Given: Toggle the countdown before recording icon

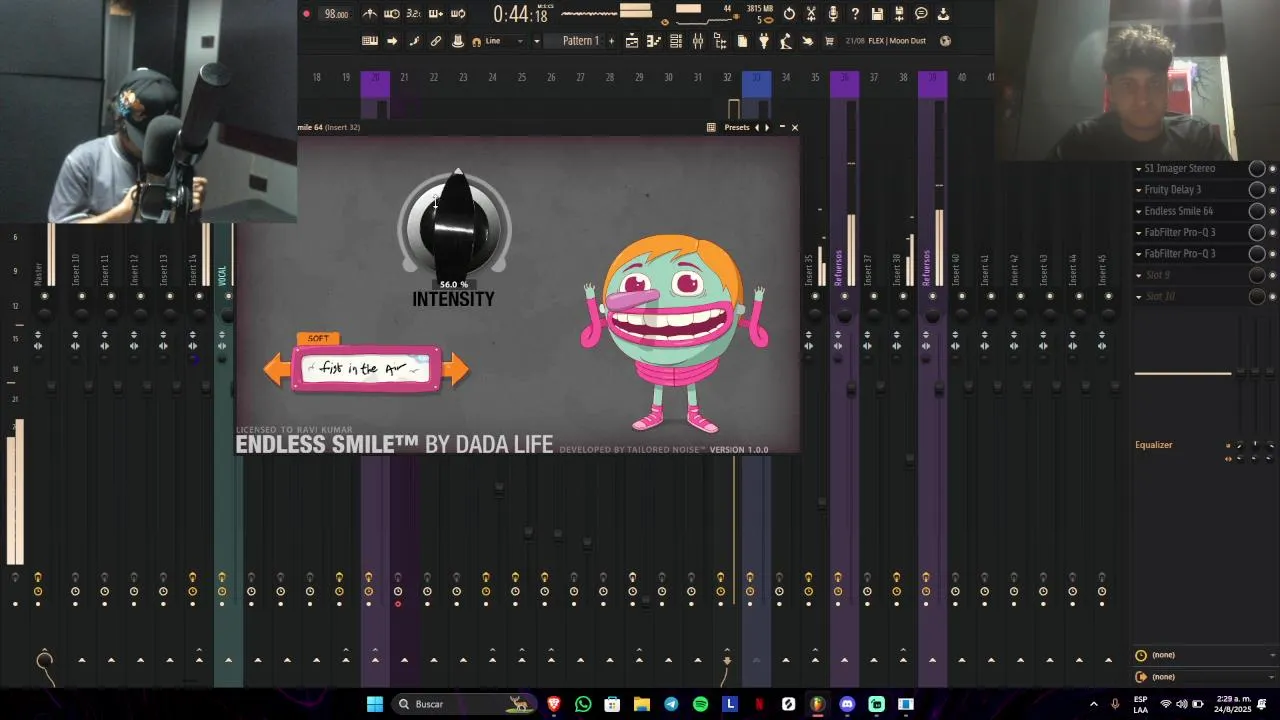Looking at the screenshot, I should coord(414,14).
